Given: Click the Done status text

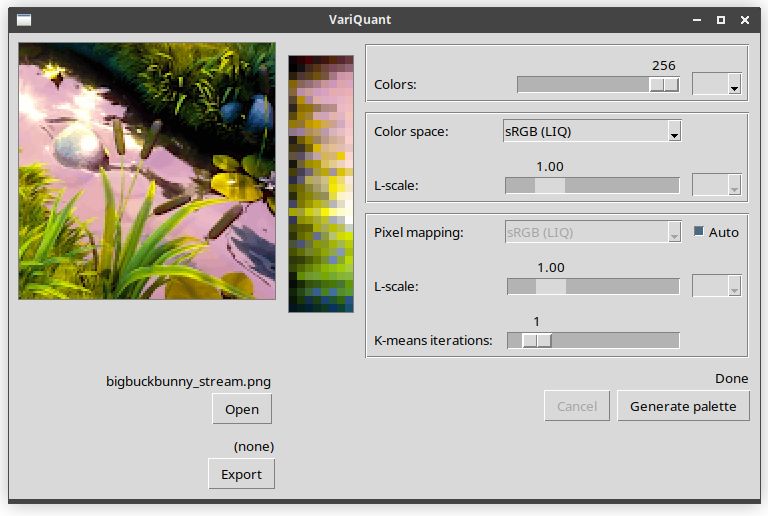Looking at the screenshot, I should pyautogui.click(x=731, y=378).
